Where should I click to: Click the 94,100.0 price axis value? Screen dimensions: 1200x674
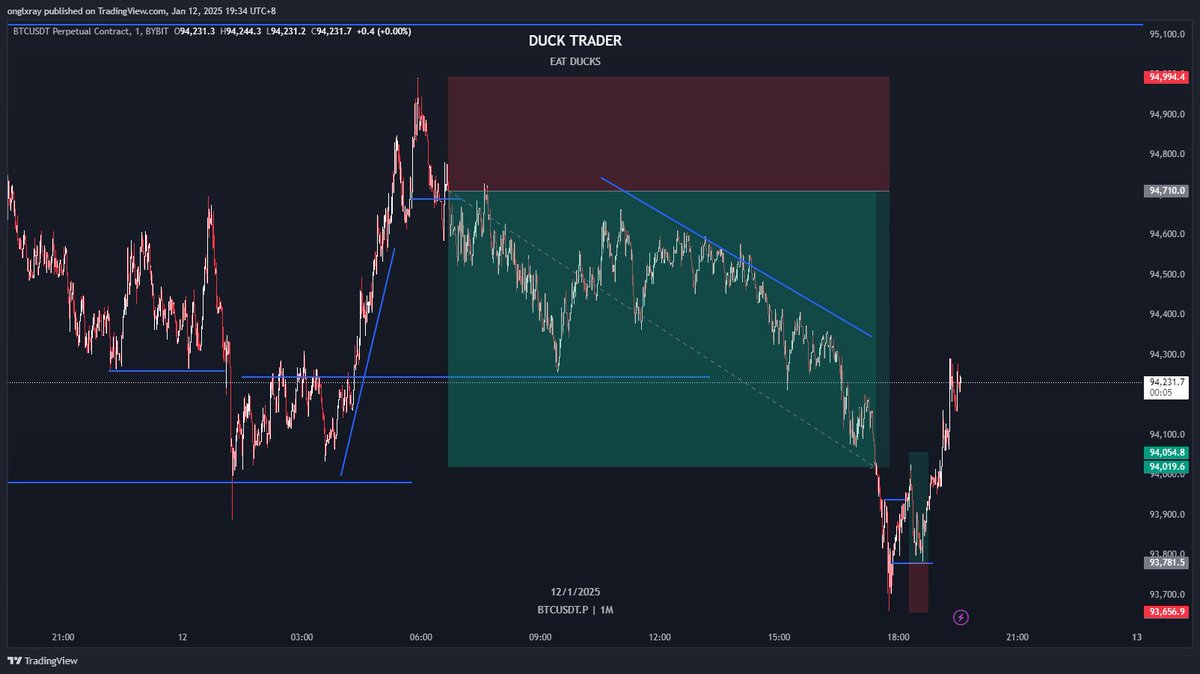pyautogui.click(x=1167, y=434)
